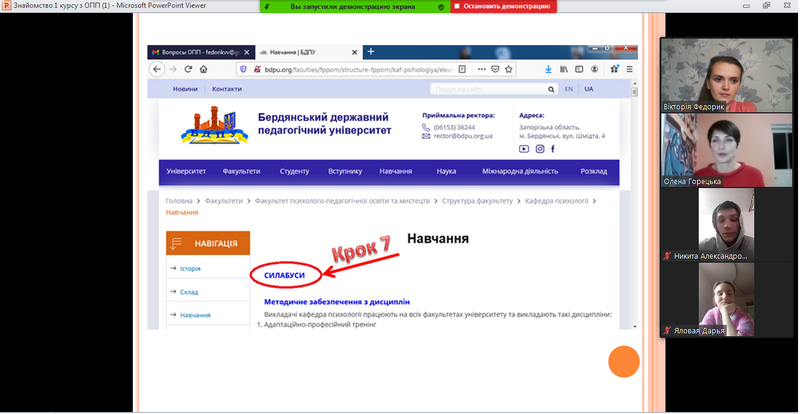Open the university Facebook icon
The image size is (800, 414).
(553, 149)
